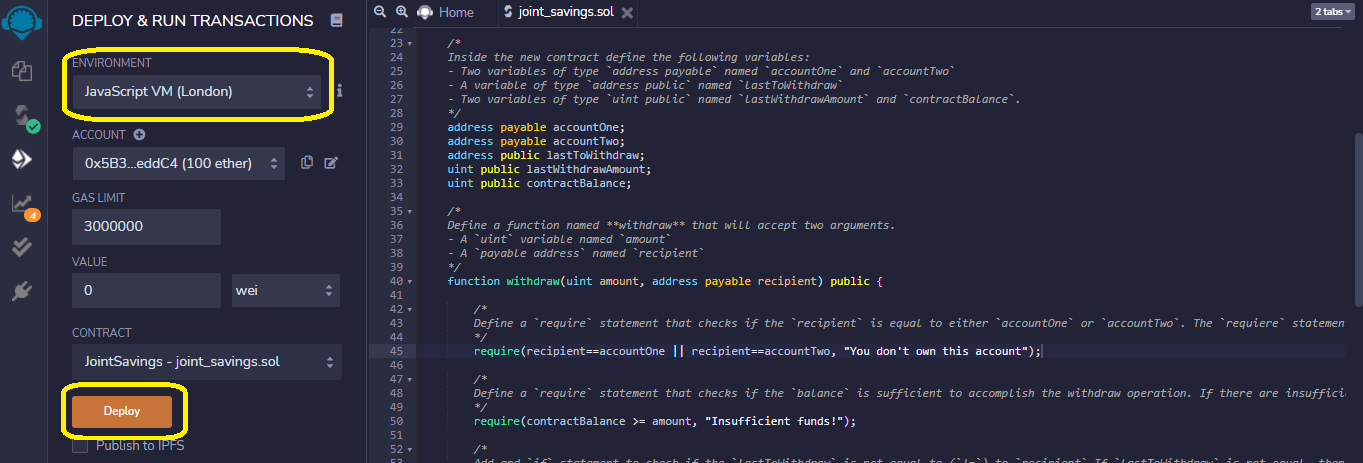
Task: Click the DEPLOY & RUN TRANSACTIONS title
Action: tap(192, 20)
